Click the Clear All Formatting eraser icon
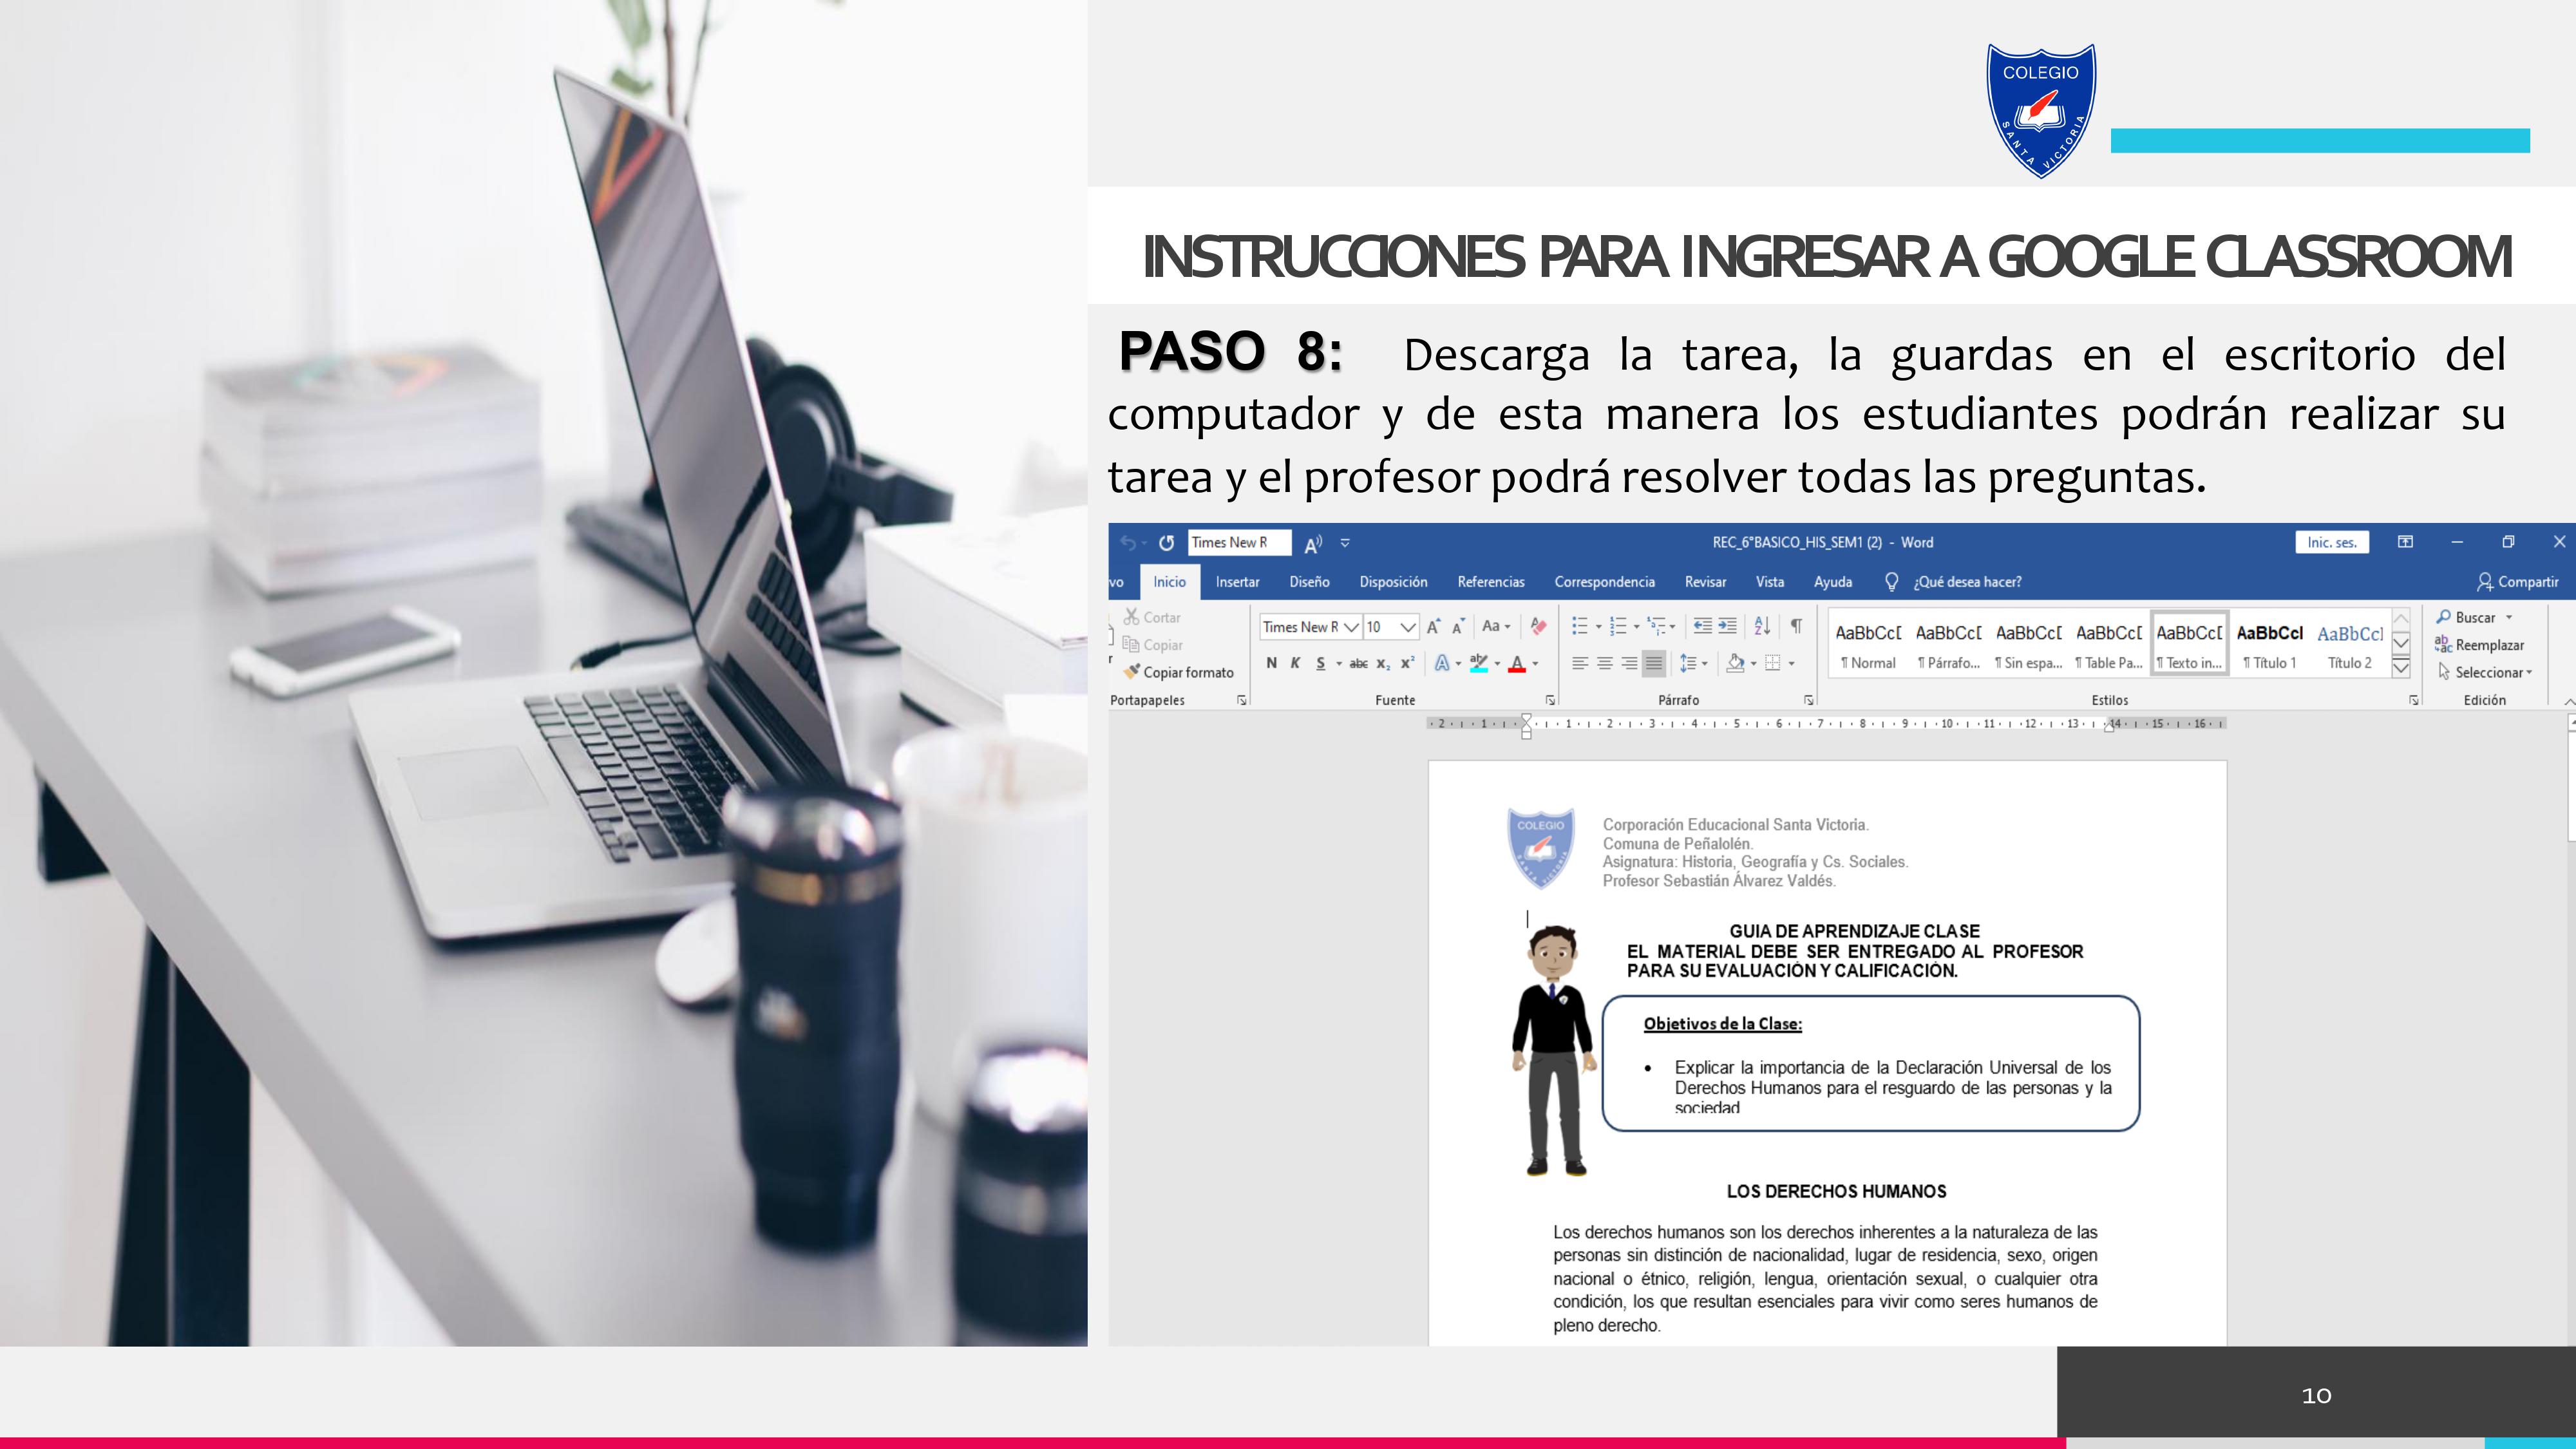 1538,627
